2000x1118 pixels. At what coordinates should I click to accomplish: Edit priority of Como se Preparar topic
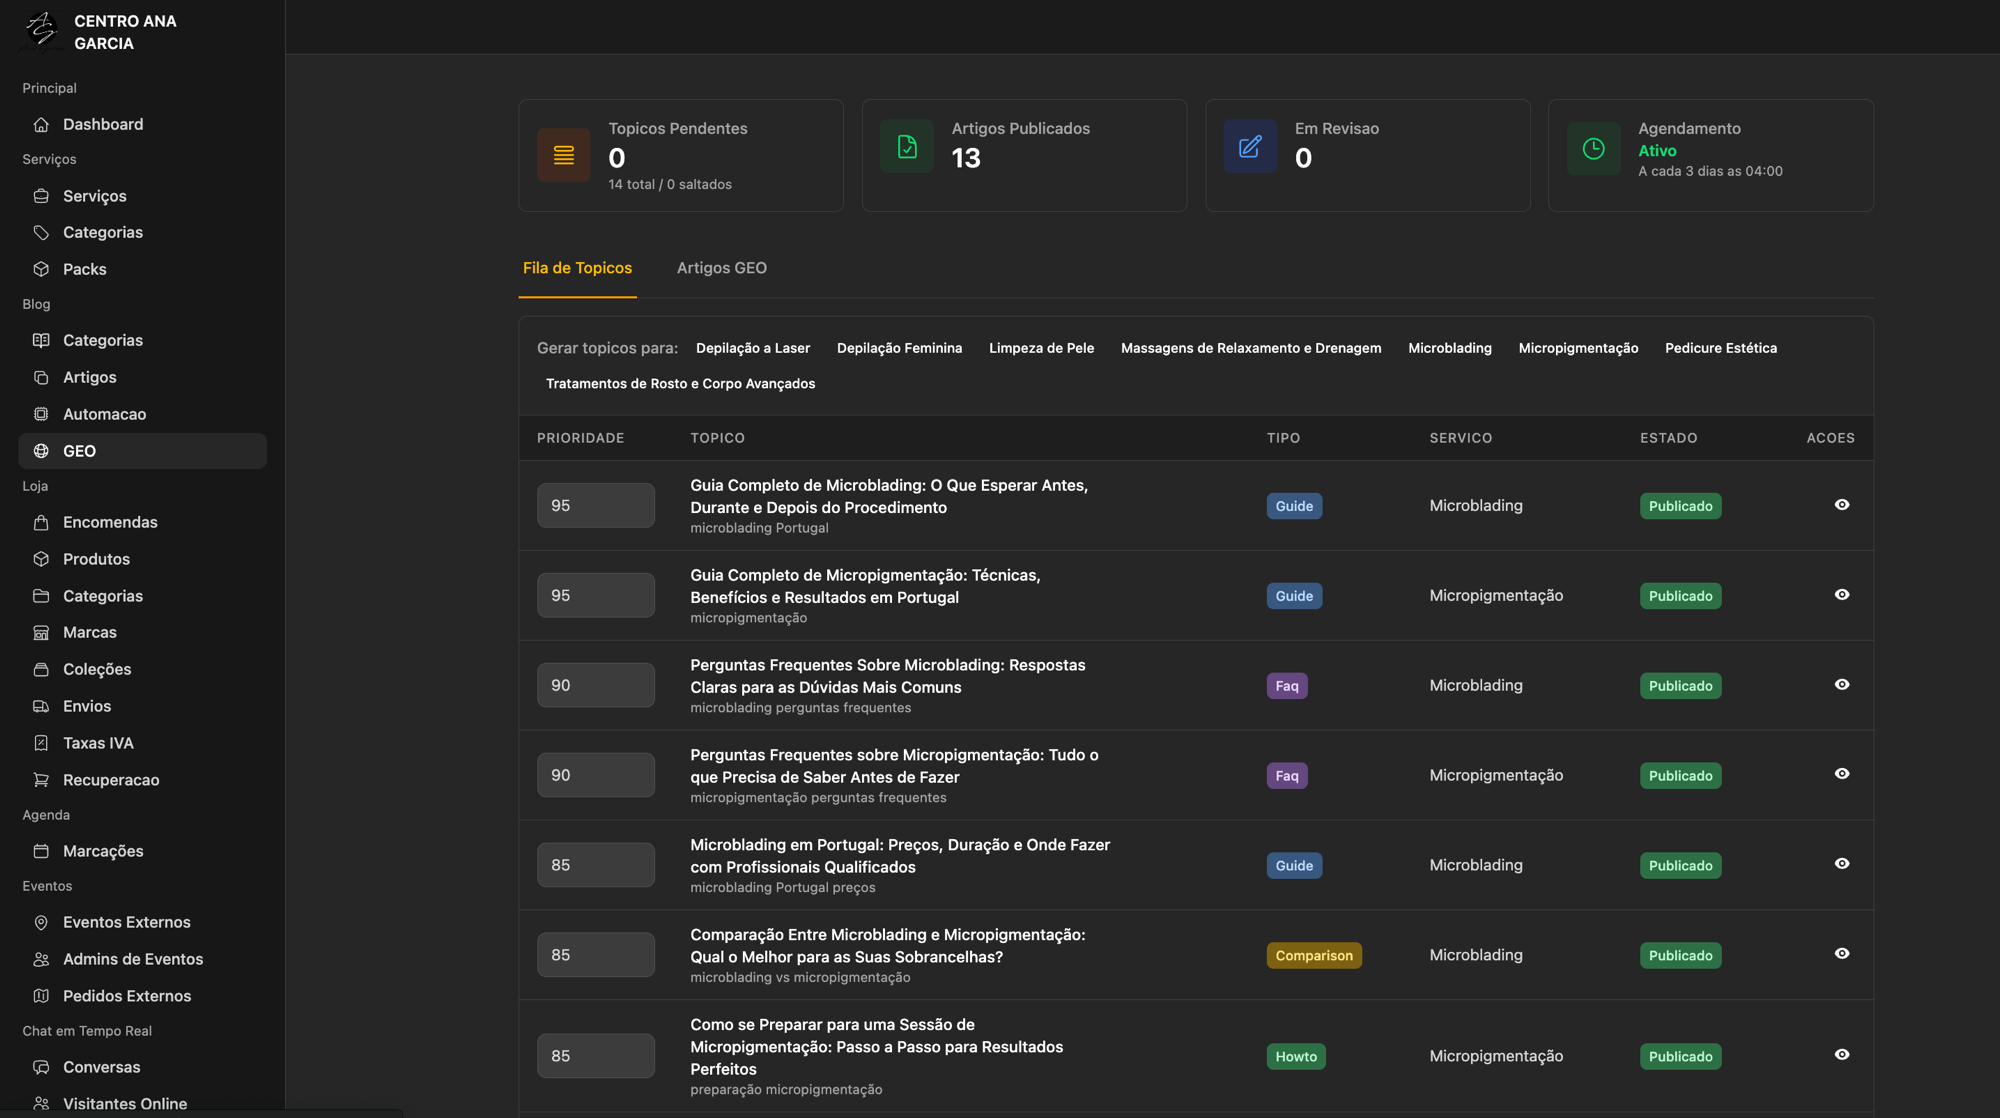click(596, 1056)
